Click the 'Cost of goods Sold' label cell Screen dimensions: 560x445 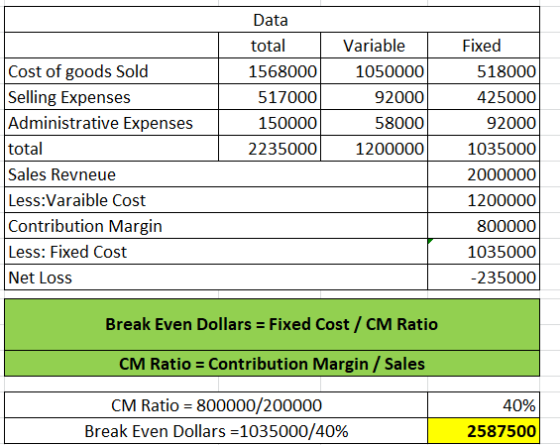point(111,71)
